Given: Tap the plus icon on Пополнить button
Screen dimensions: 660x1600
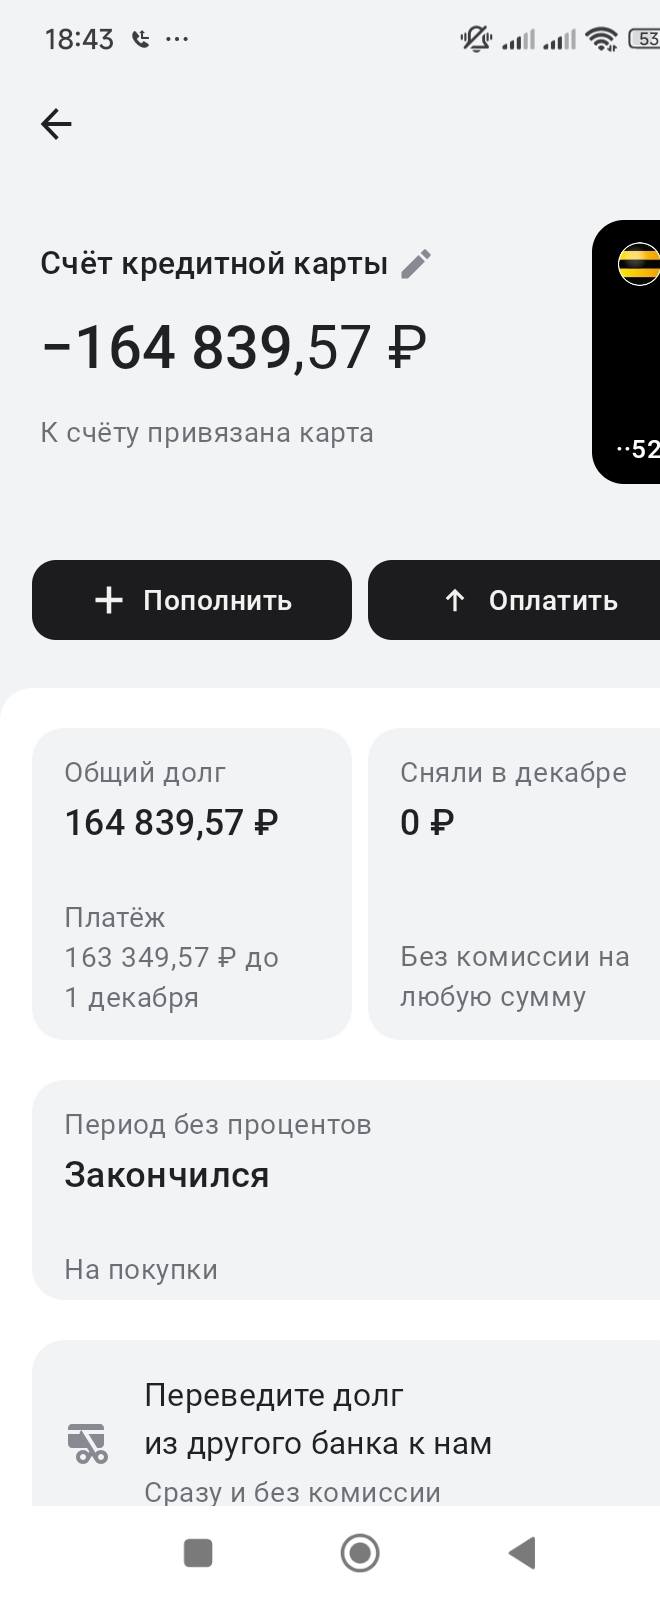Looking at the screenshot, I should pos(108,600).
